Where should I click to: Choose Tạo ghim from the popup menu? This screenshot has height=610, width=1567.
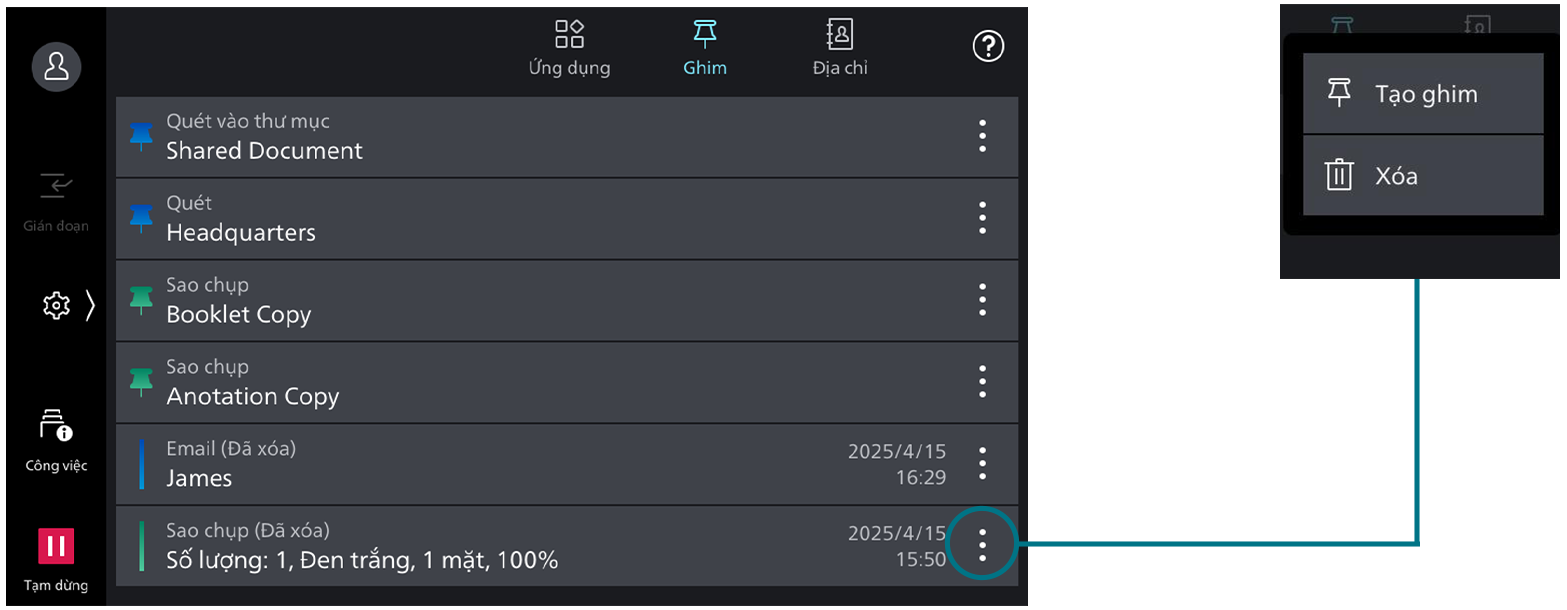point(1422,94)
